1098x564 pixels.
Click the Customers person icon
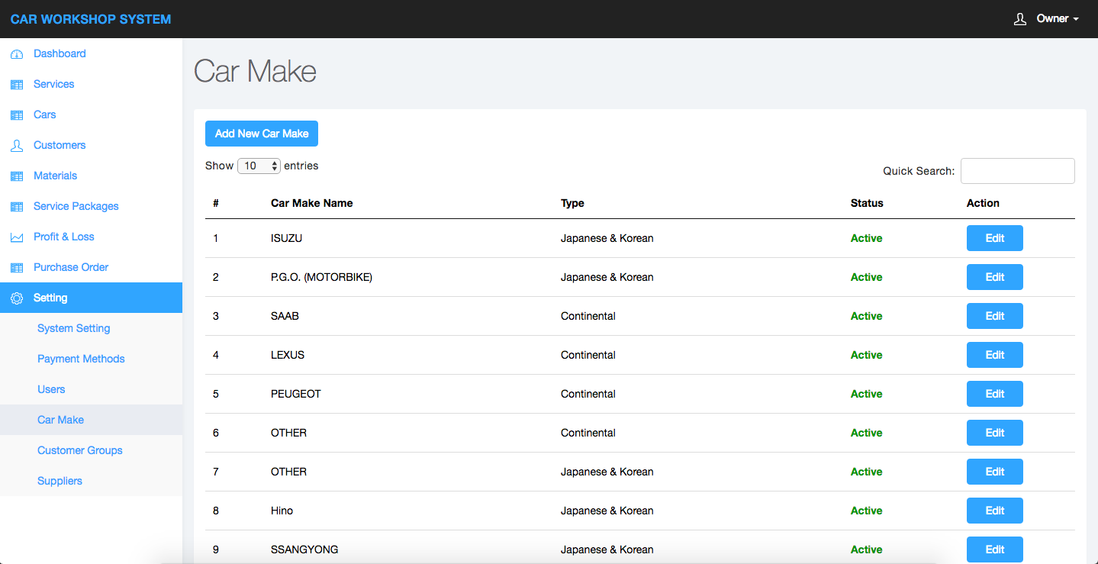click(17, 146)
